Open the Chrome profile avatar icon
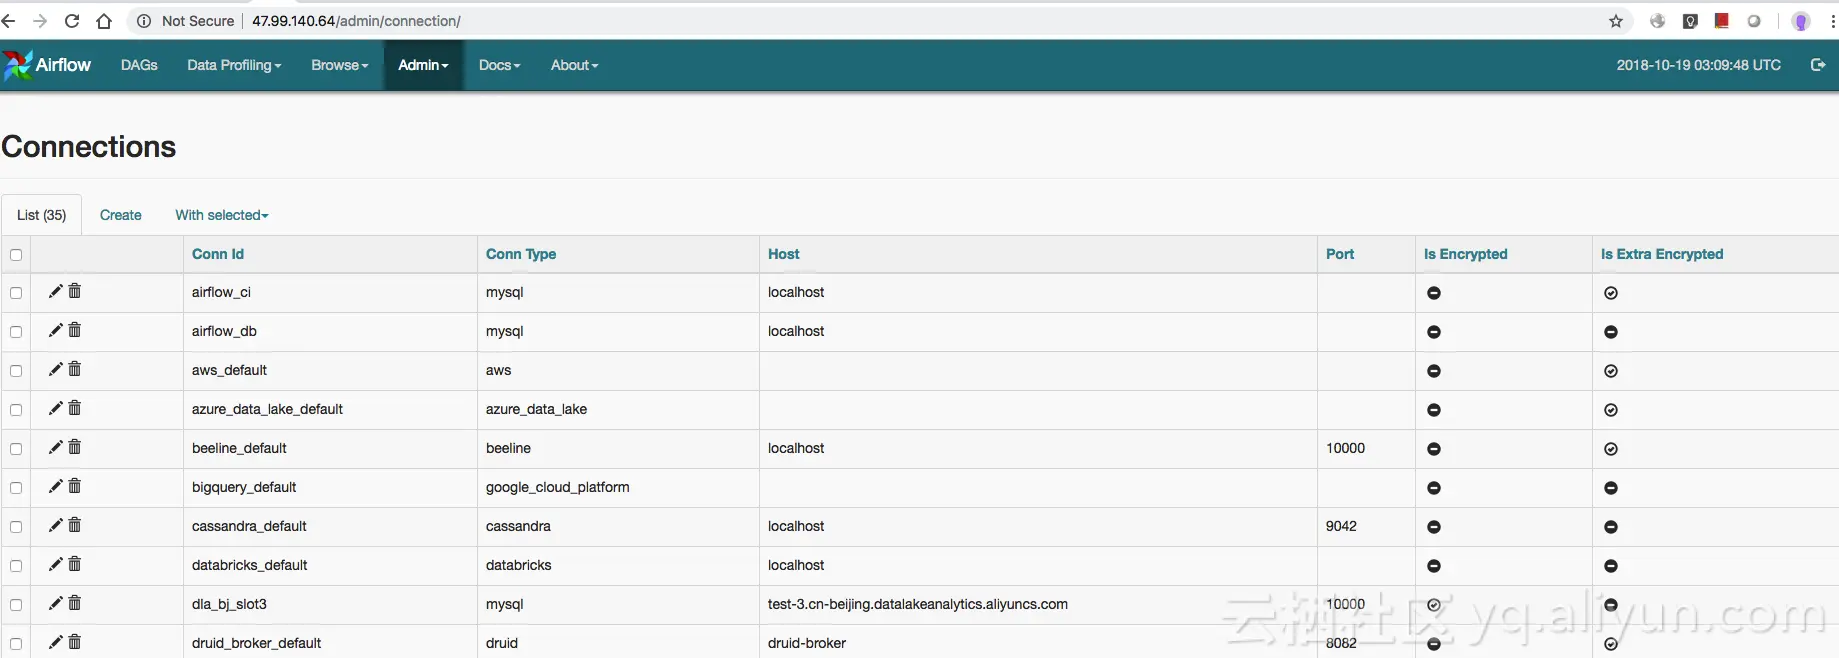This screenshot has height=658, width=1839. click(1801, 21)
